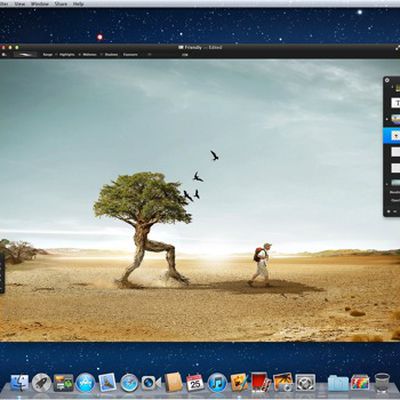Launch the App Store from Dock

click(85, 382)
